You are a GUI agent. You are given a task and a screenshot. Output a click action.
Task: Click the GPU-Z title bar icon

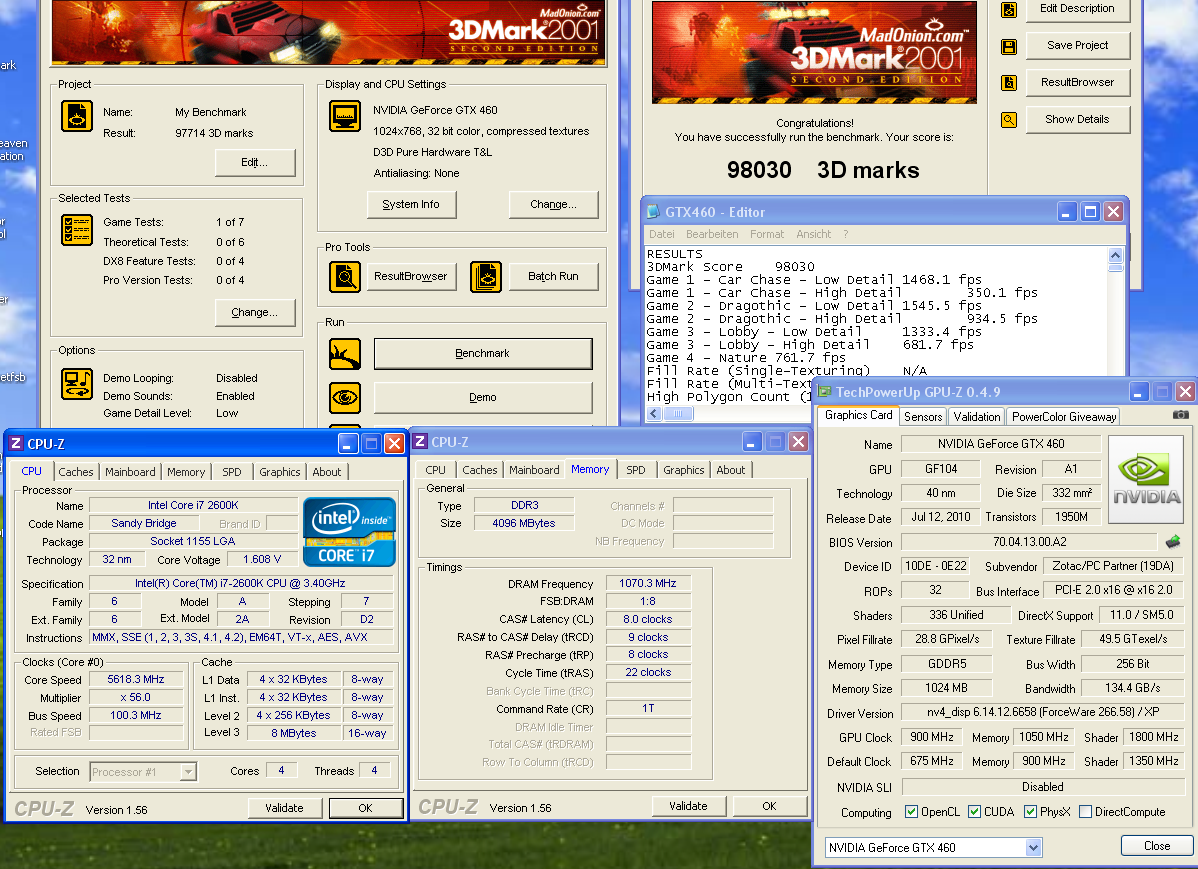(824, 392)
